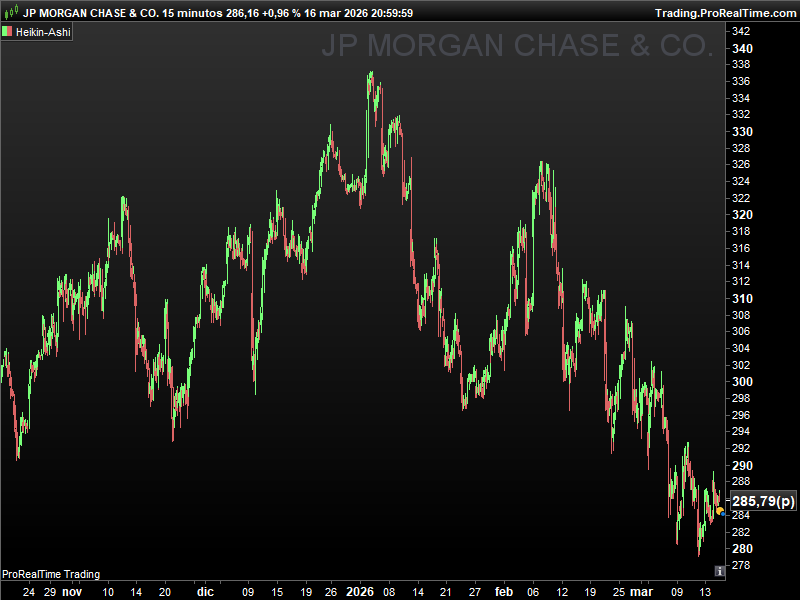Click the 320 price axis label
This screenshot has width=800, height=600.
click(742, 215)
